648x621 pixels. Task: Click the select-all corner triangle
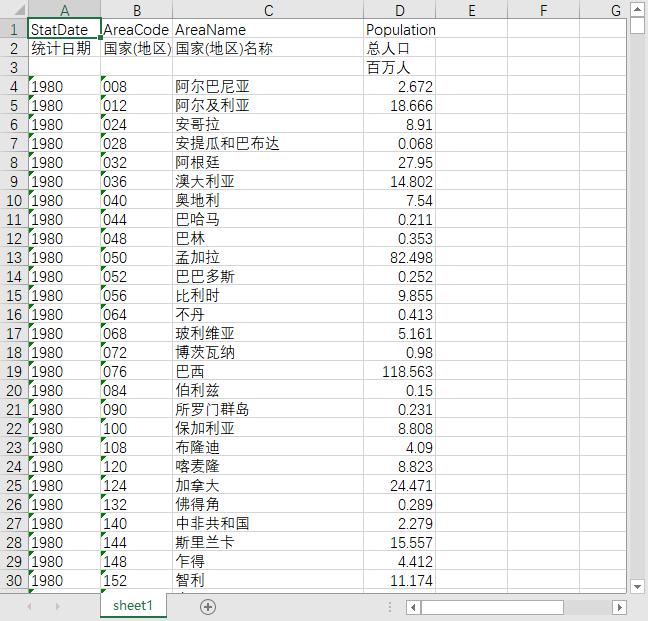click(x=17, y=9)
